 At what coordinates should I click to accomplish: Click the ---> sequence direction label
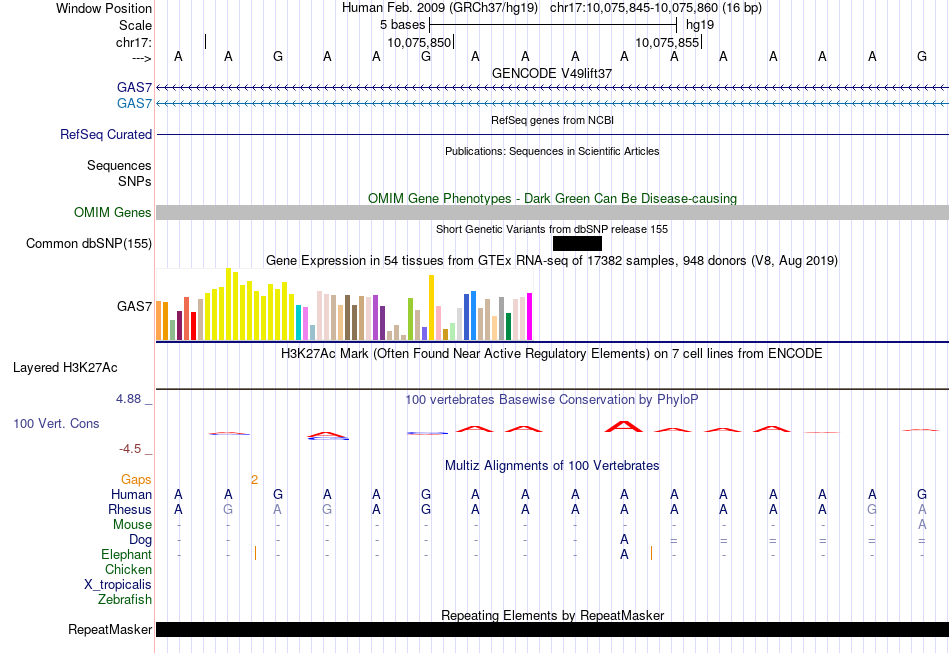(x=142, y=58)
